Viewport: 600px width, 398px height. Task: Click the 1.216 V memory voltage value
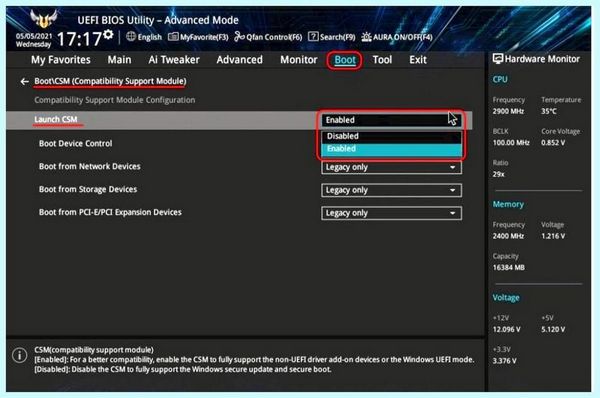click(553, 236)
